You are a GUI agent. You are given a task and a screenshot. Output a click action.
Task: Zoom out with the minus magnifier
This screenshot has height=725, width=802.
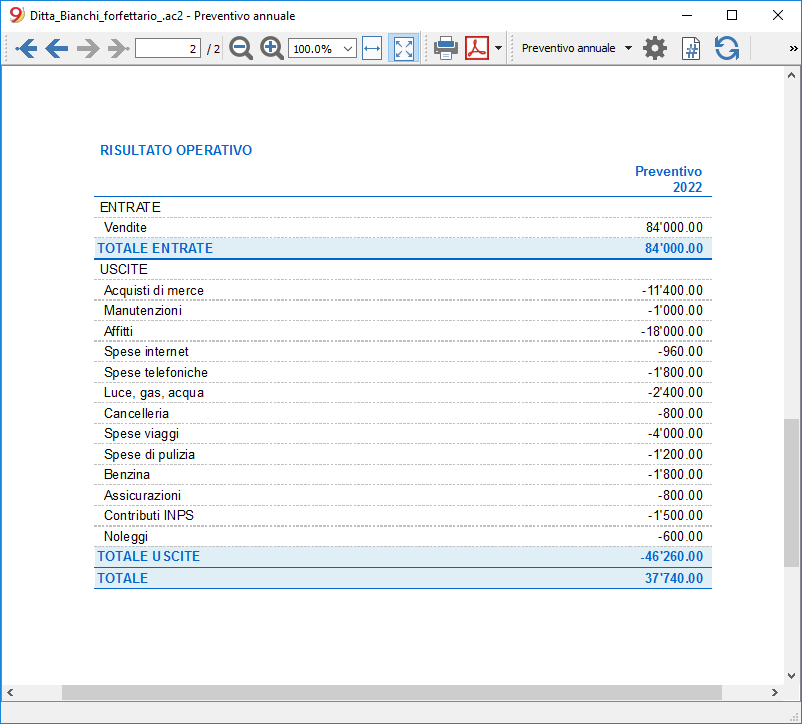[240, 49]
